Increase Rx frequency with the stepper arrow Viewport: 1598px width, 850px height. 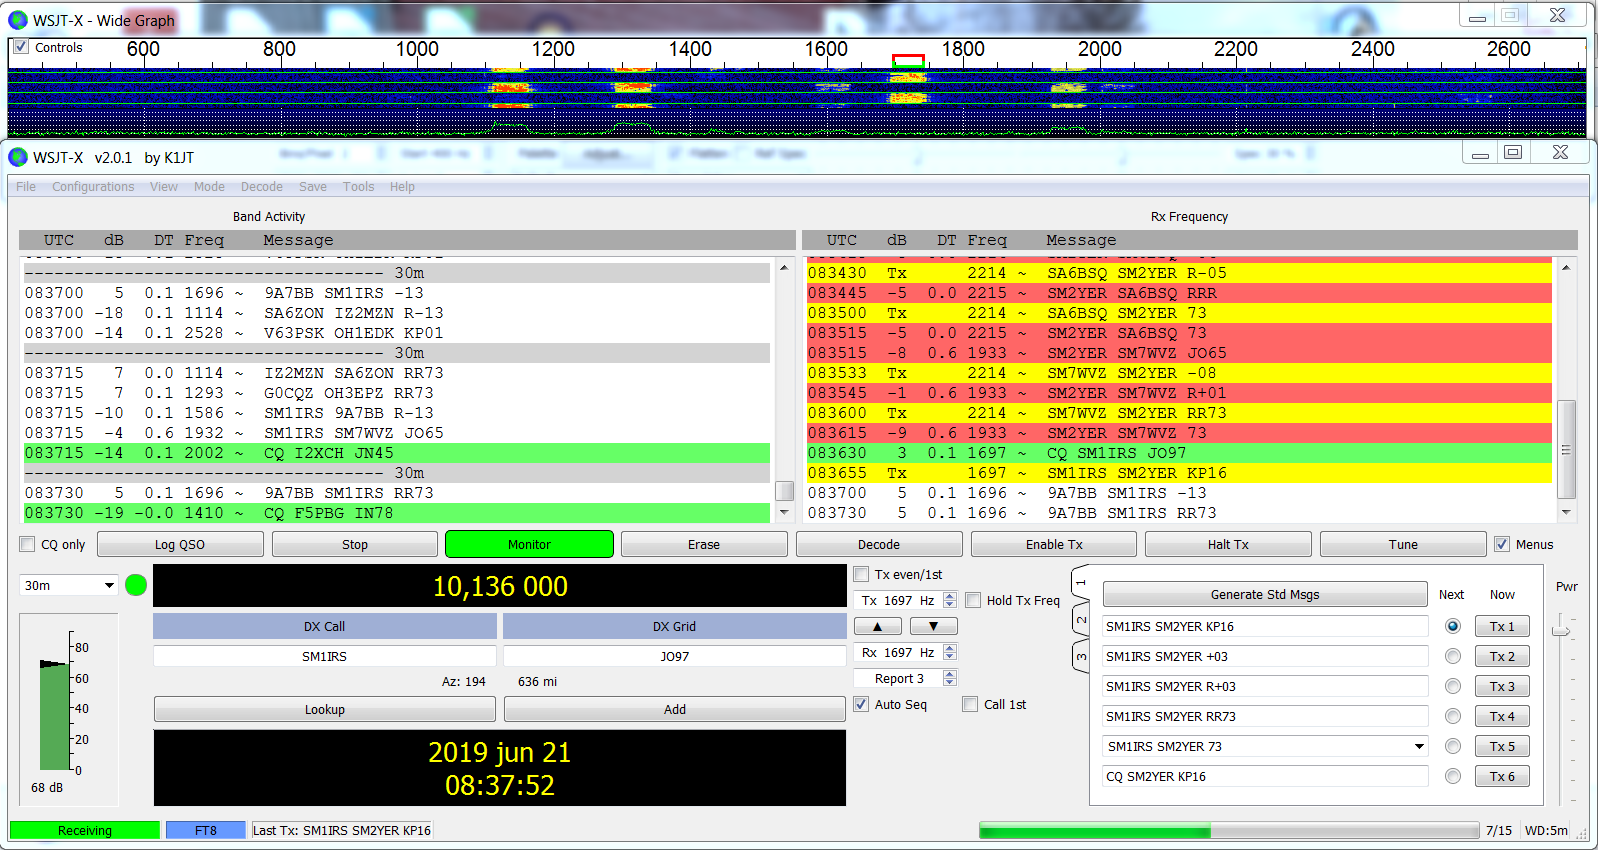(x=950, y=648)
